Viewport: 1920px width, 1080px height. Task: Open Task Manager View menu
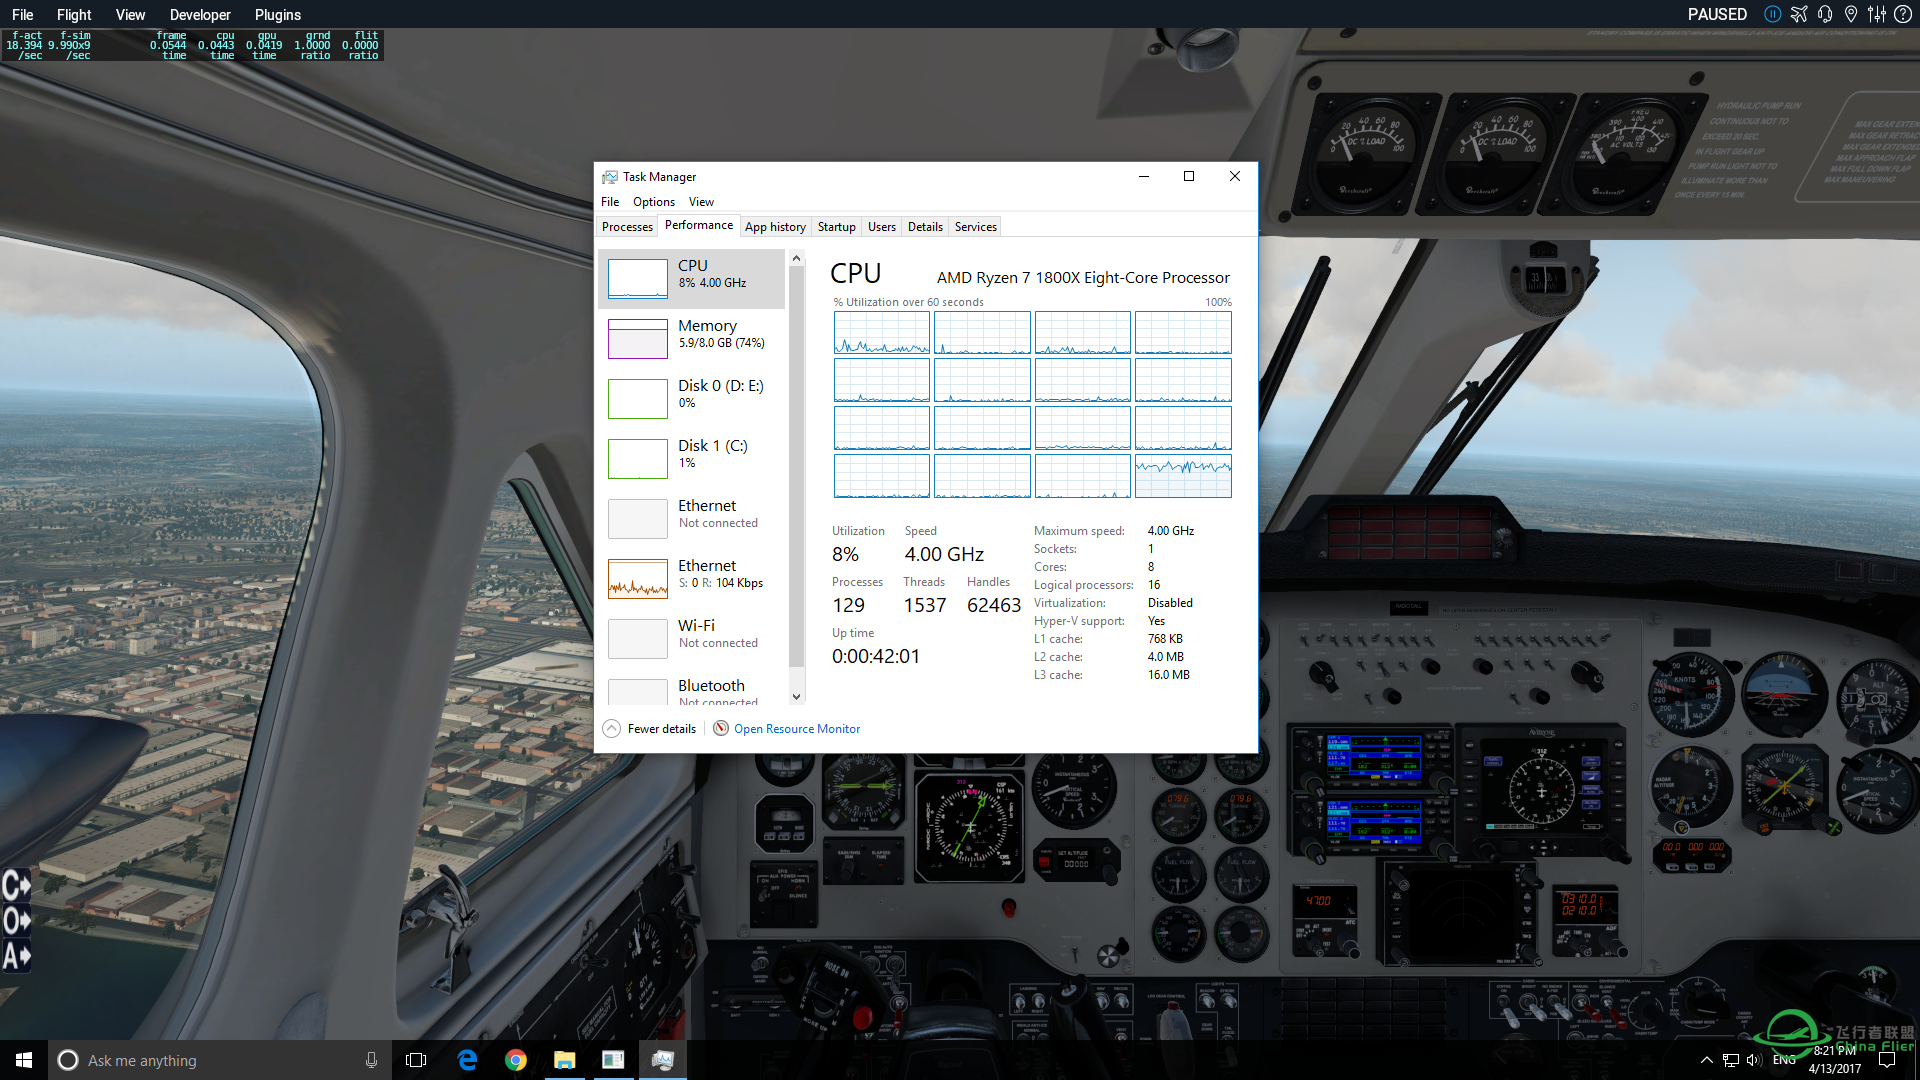coord(701,202)
